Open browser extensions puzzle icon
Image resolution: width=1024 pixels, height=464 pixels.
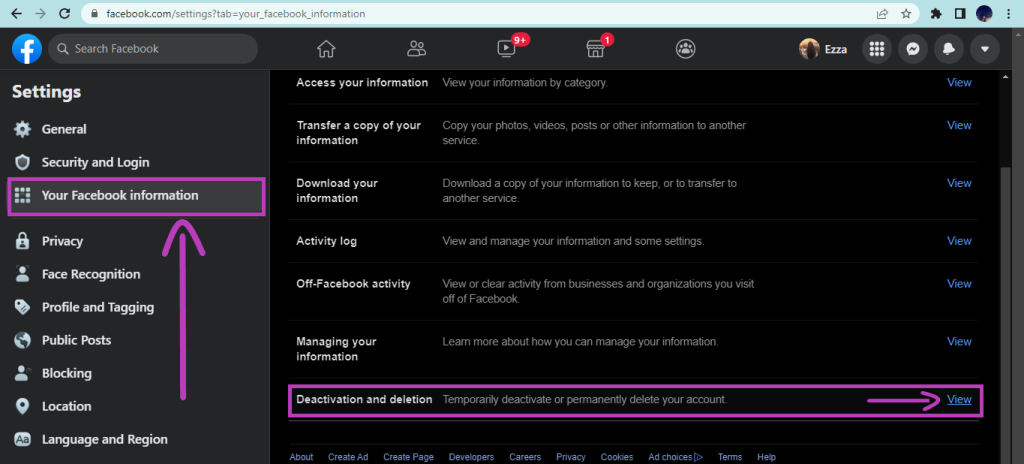pos(936,13)
